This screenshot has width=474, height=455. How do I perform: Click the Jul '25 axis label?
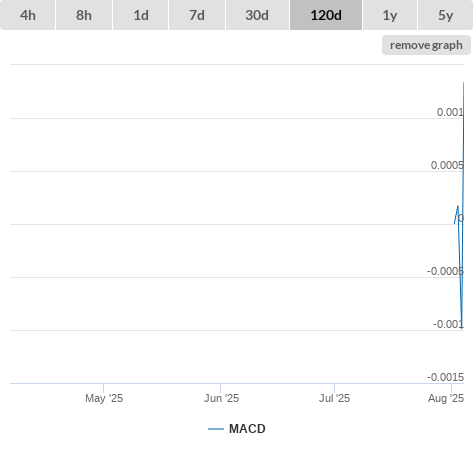point(334,398)
